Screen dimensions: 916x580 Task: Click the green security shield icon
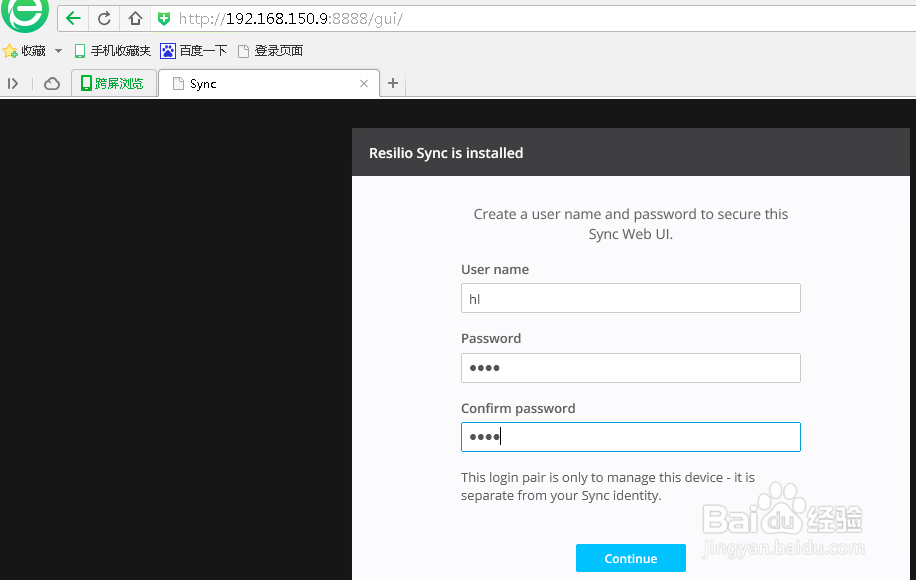pyautogui.click(x=164, y=19)
